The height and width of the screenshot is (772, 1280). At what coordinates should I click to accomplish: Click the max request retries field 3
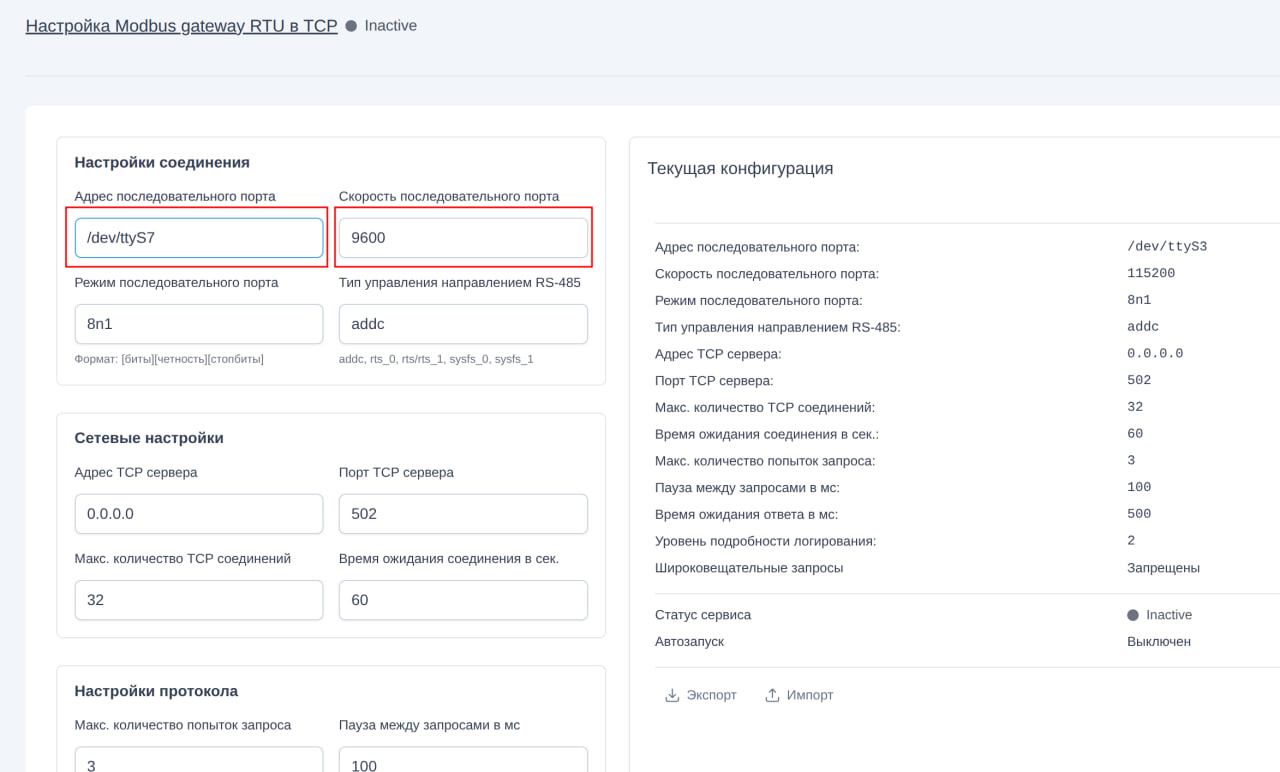(199, 759)
